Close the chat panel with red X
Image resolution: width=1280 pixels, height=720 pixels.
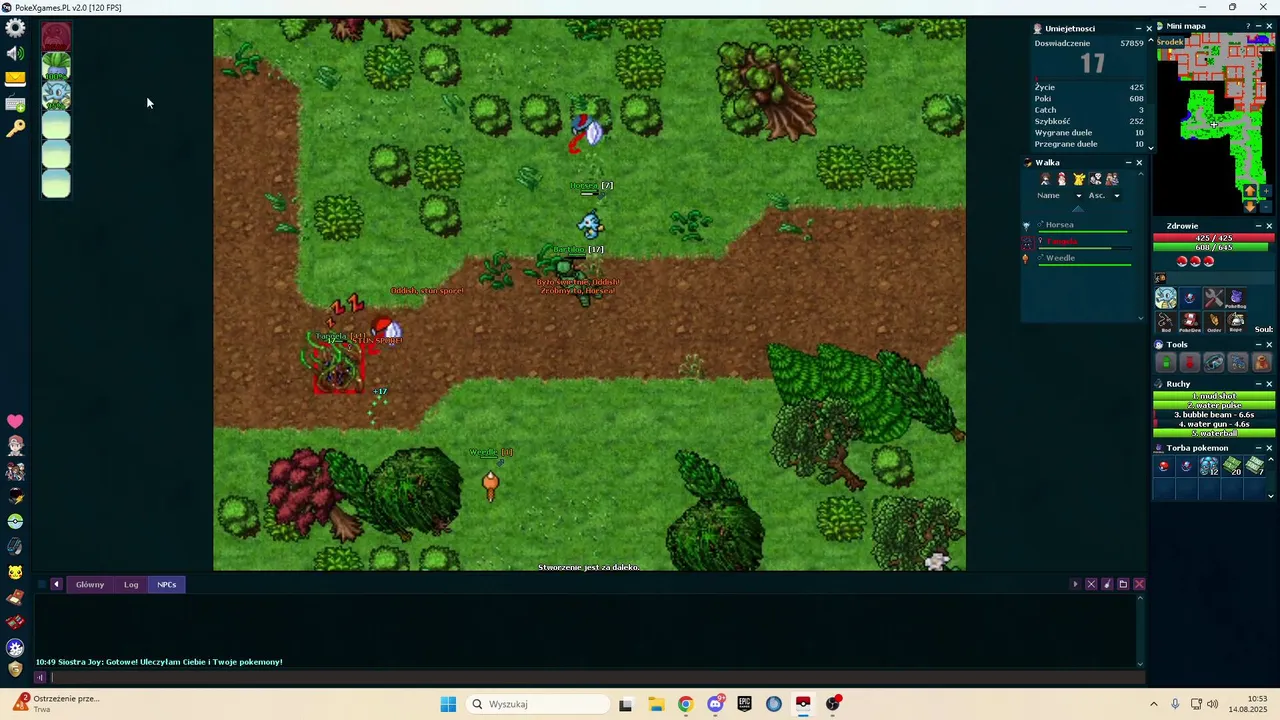[1139, 584]
